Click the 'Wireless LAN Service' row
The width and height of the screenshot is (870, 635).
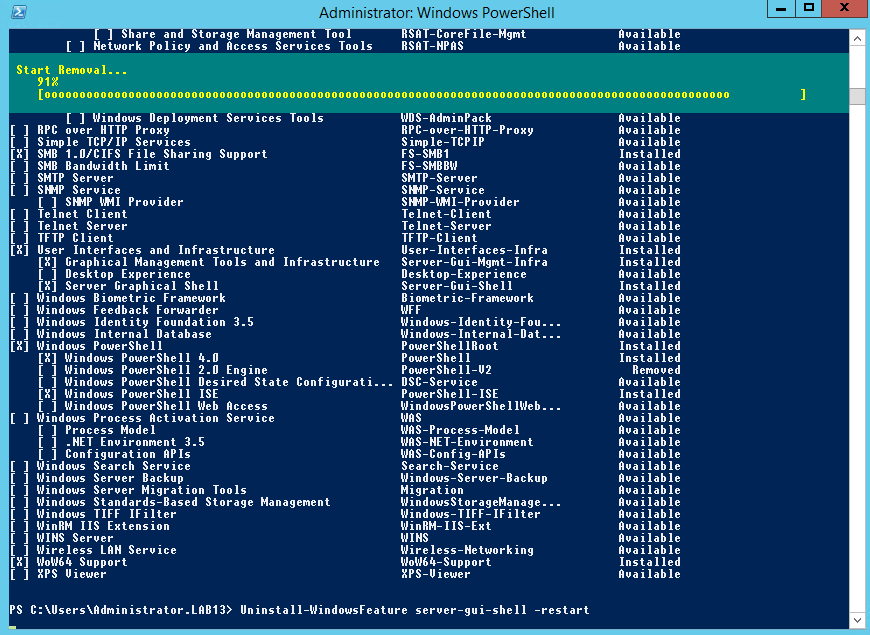click(345, 550)
